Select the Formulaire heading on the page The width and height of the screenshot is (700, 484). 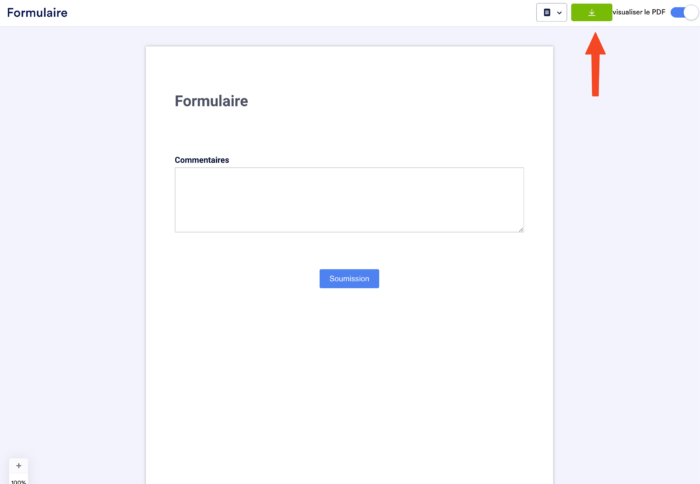pyautogui.click(x=211, y=101)
